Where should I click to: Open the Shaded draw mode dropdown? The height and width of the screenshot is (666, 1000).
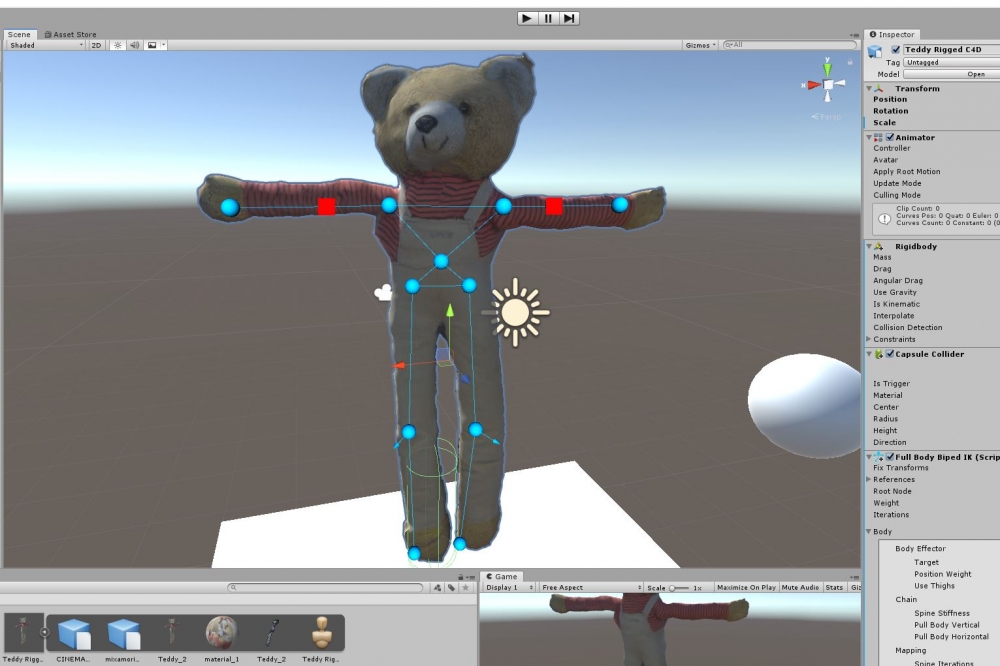(46, 45)
